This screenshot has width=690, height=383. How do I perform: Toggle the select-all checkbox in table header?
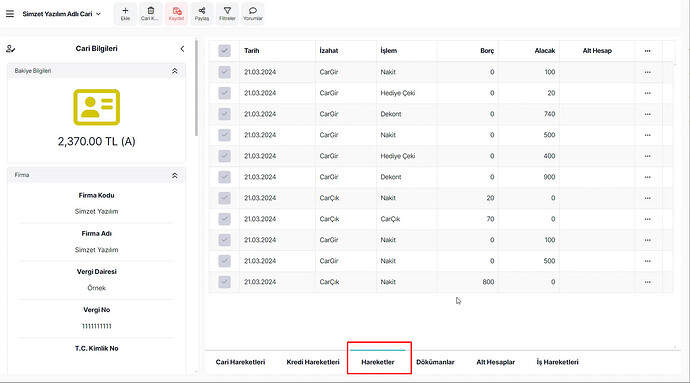point(224,51)
